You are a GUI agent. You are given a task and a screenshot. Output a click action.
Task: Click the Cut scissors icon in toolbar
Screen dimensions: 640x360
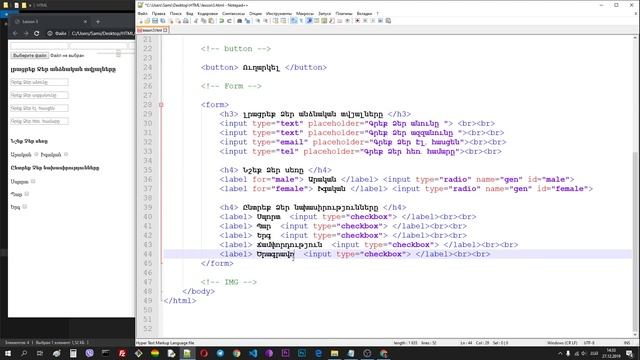click(x=195, y=20)
